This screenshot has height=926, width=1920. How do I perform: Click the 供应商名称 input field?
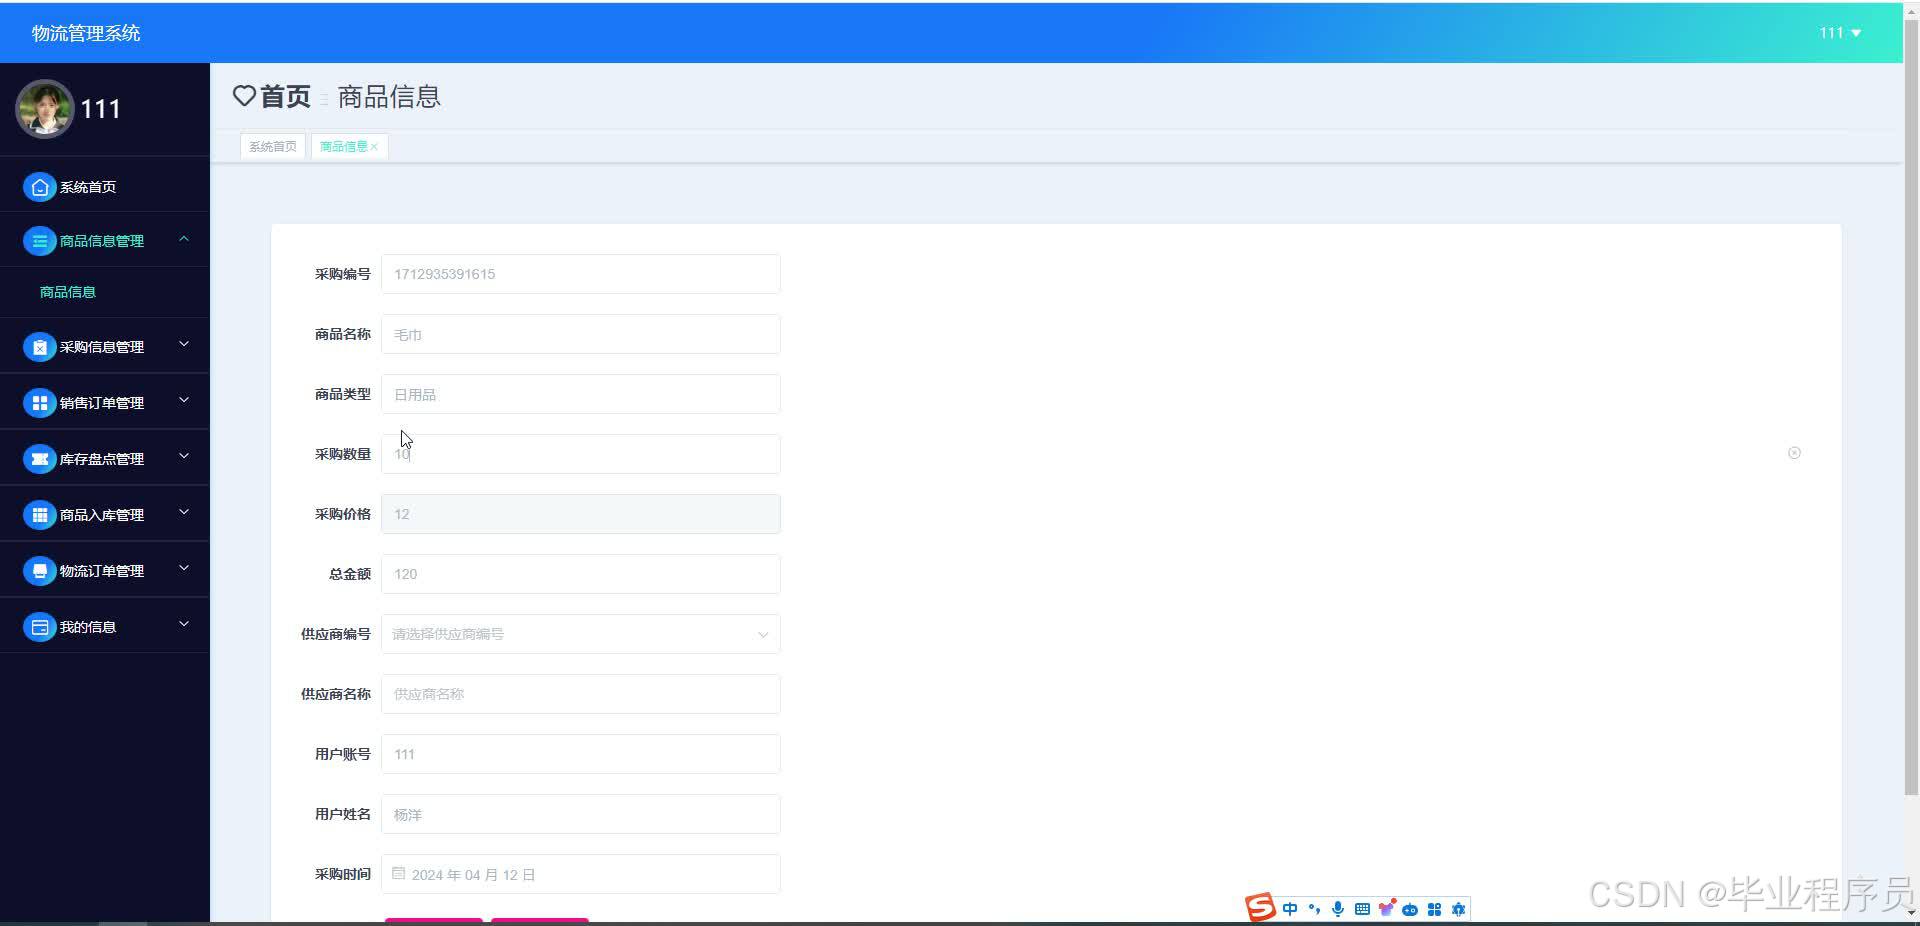tap(580, 694)
